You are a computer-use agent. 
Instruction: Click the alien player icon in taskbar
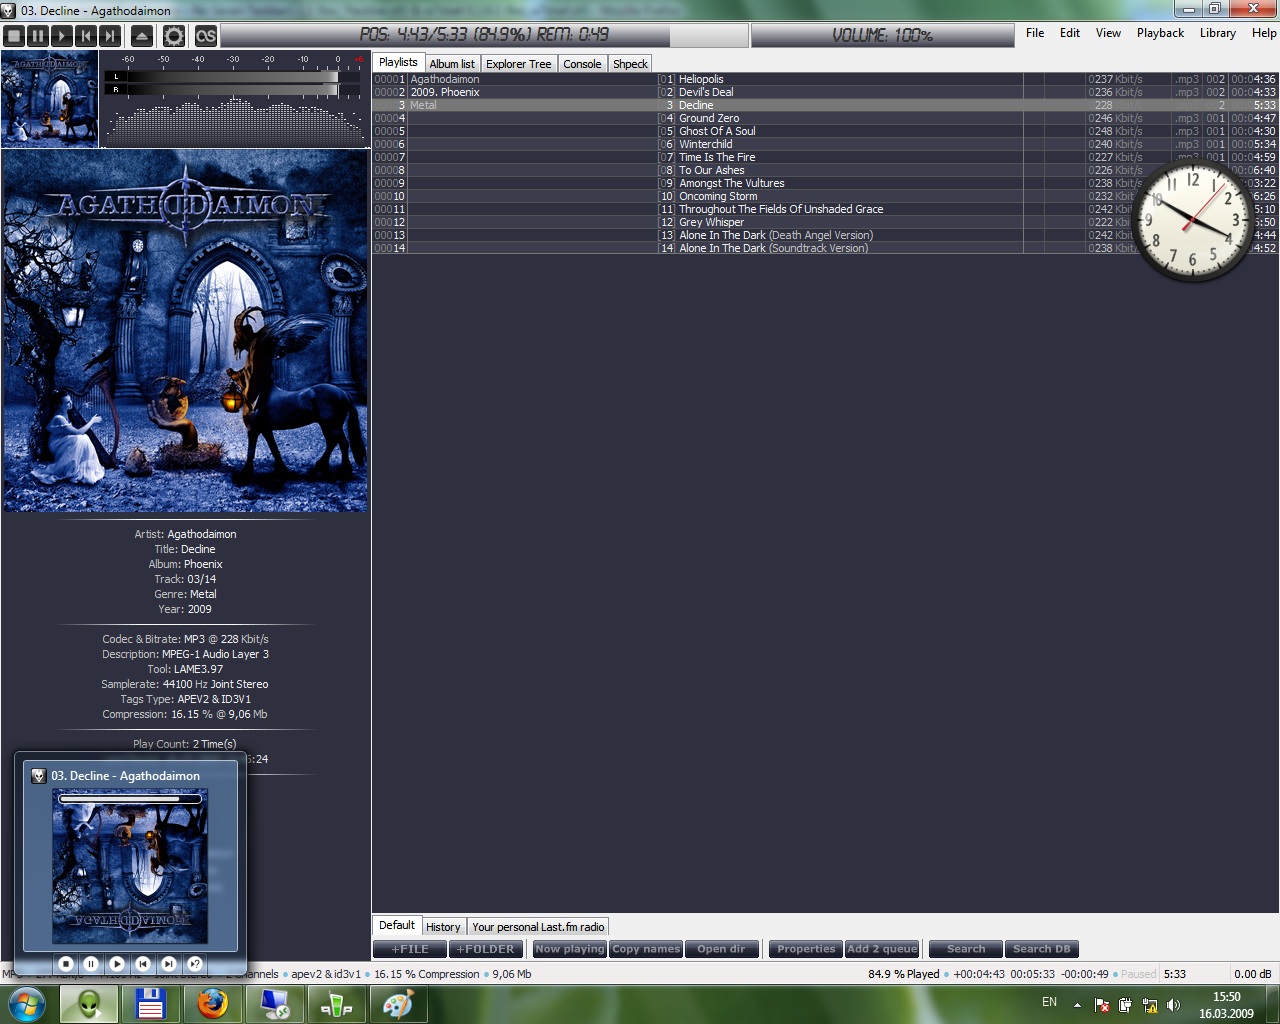(x=89, y=1004)
